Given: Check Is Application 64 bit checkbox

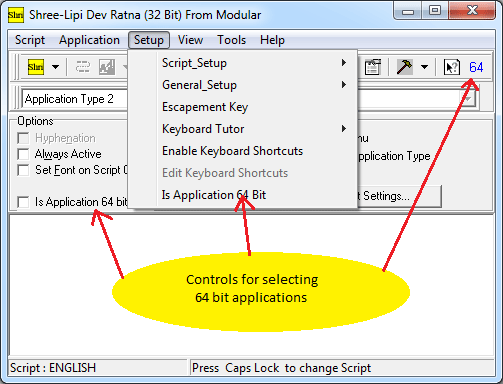Looking at the screenshot, I should (23, 202).
